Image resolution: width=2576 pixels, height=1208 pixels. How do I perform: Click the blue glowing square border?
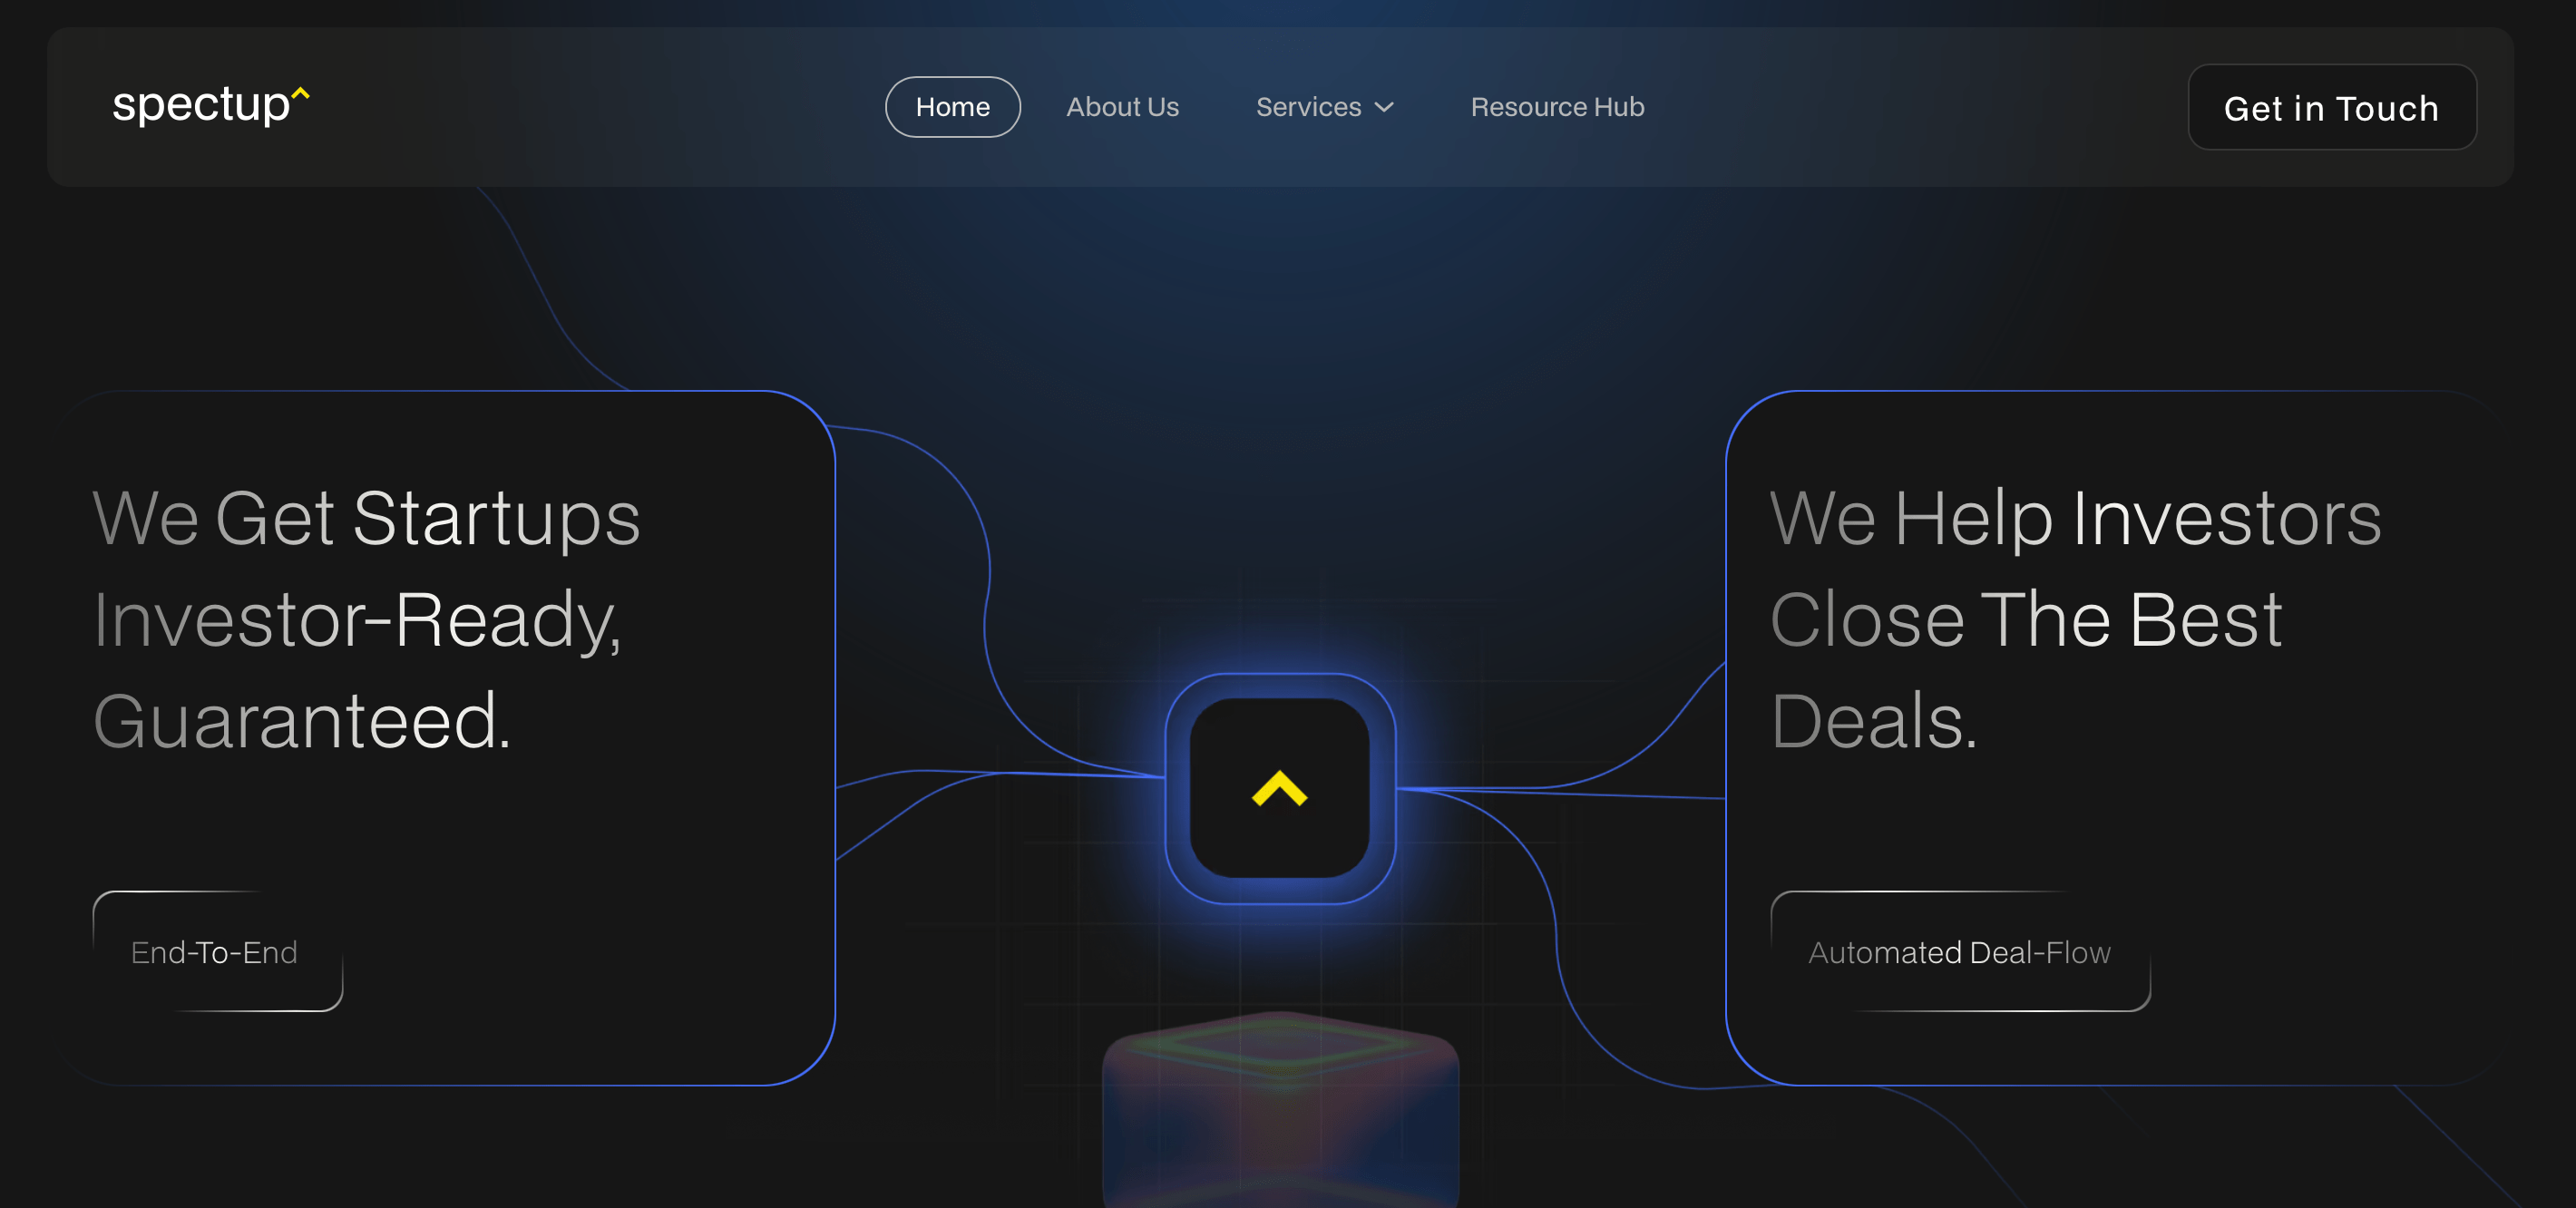1179,789
